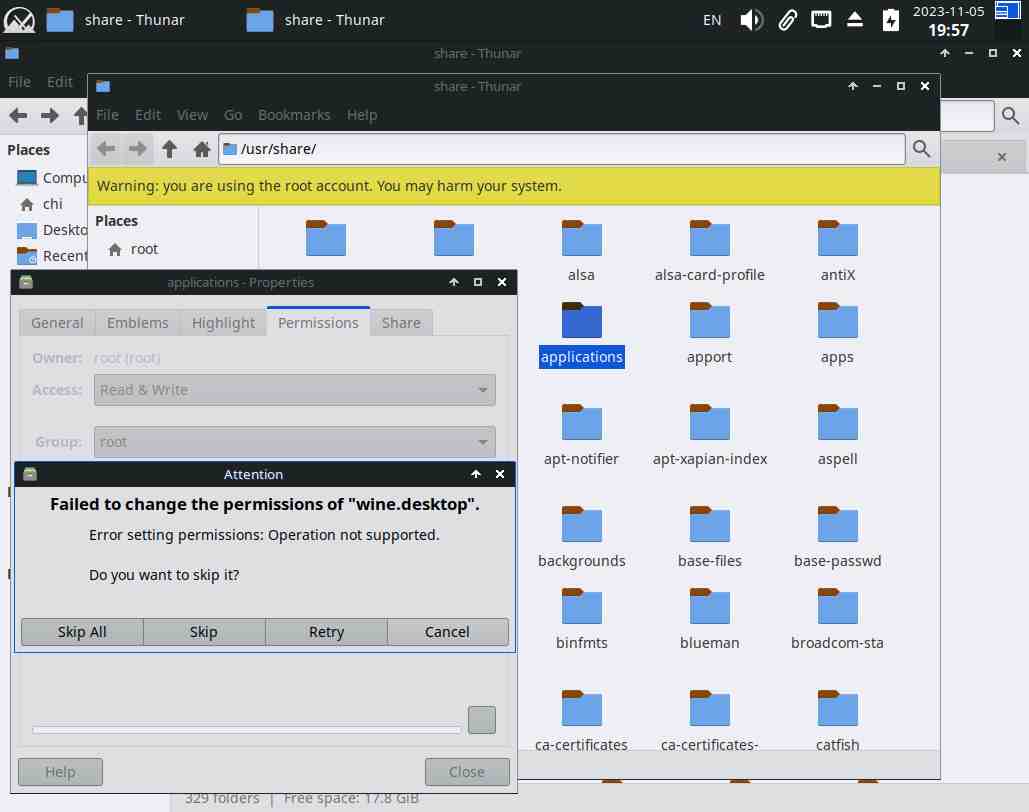Viewport: 1029px width, 812px height.
Task: Select root in the Places sidebar
Action: (144, 249)
